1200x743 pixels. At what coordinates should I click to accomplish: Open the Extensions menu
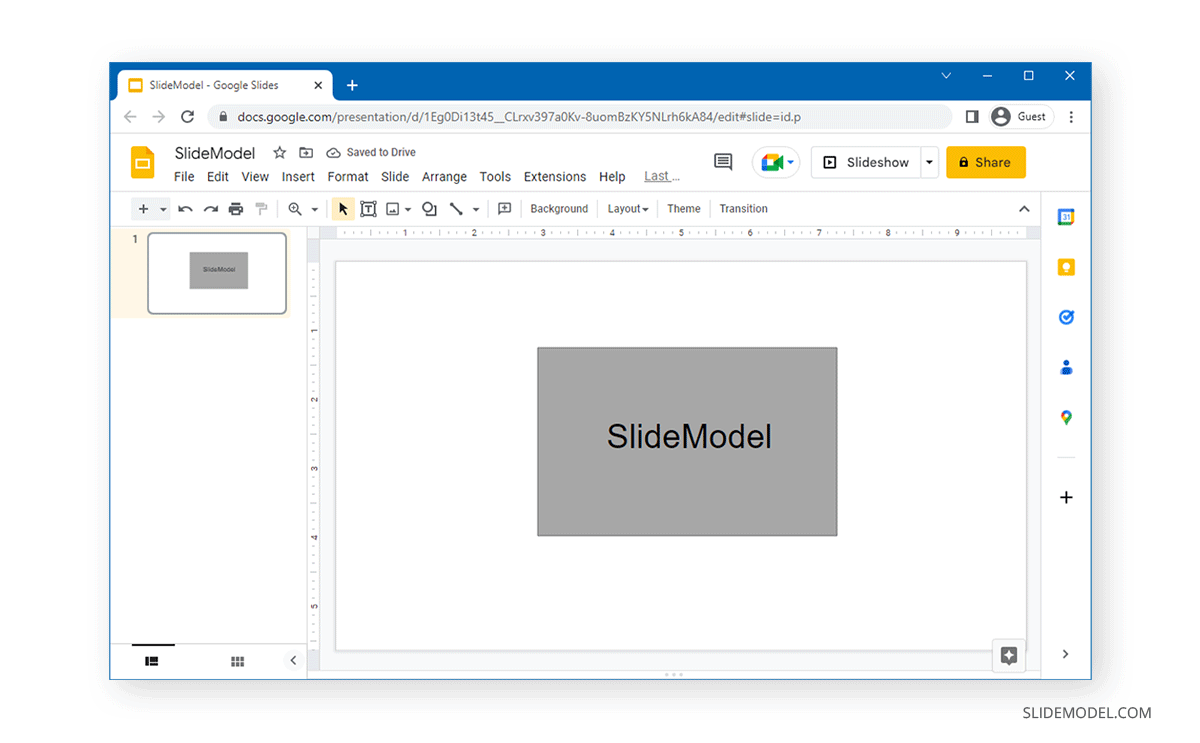(554, 176)
